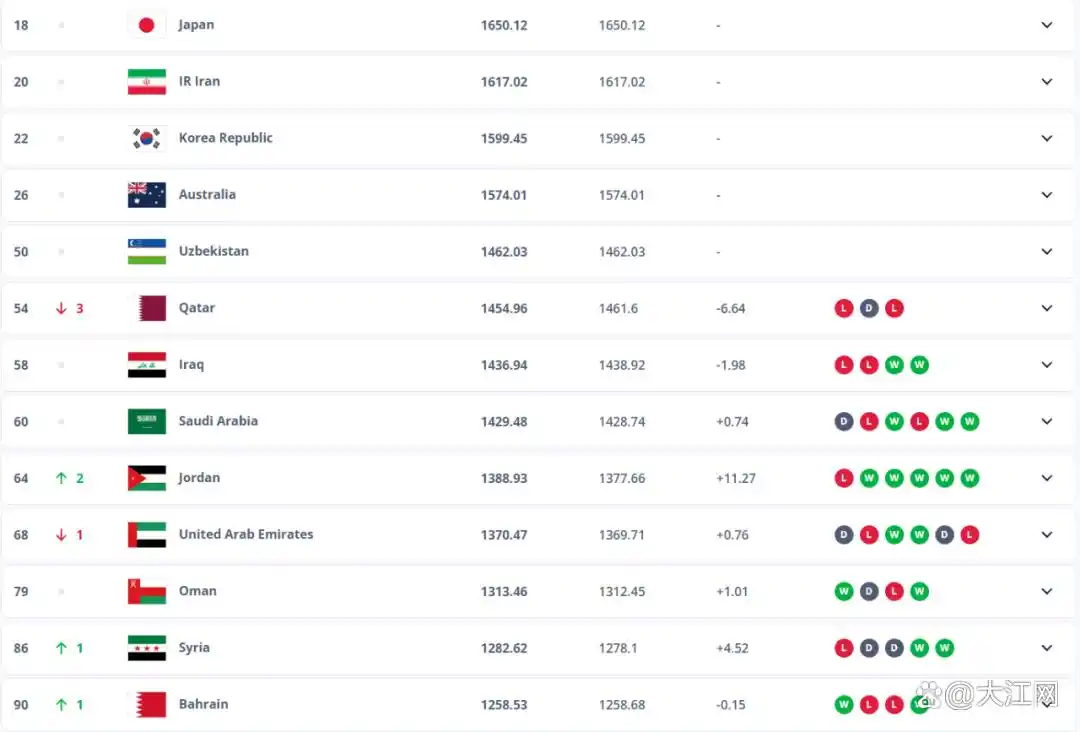Click the Korea Republic flag icon

pyautogui.click(x=147, y=138)
